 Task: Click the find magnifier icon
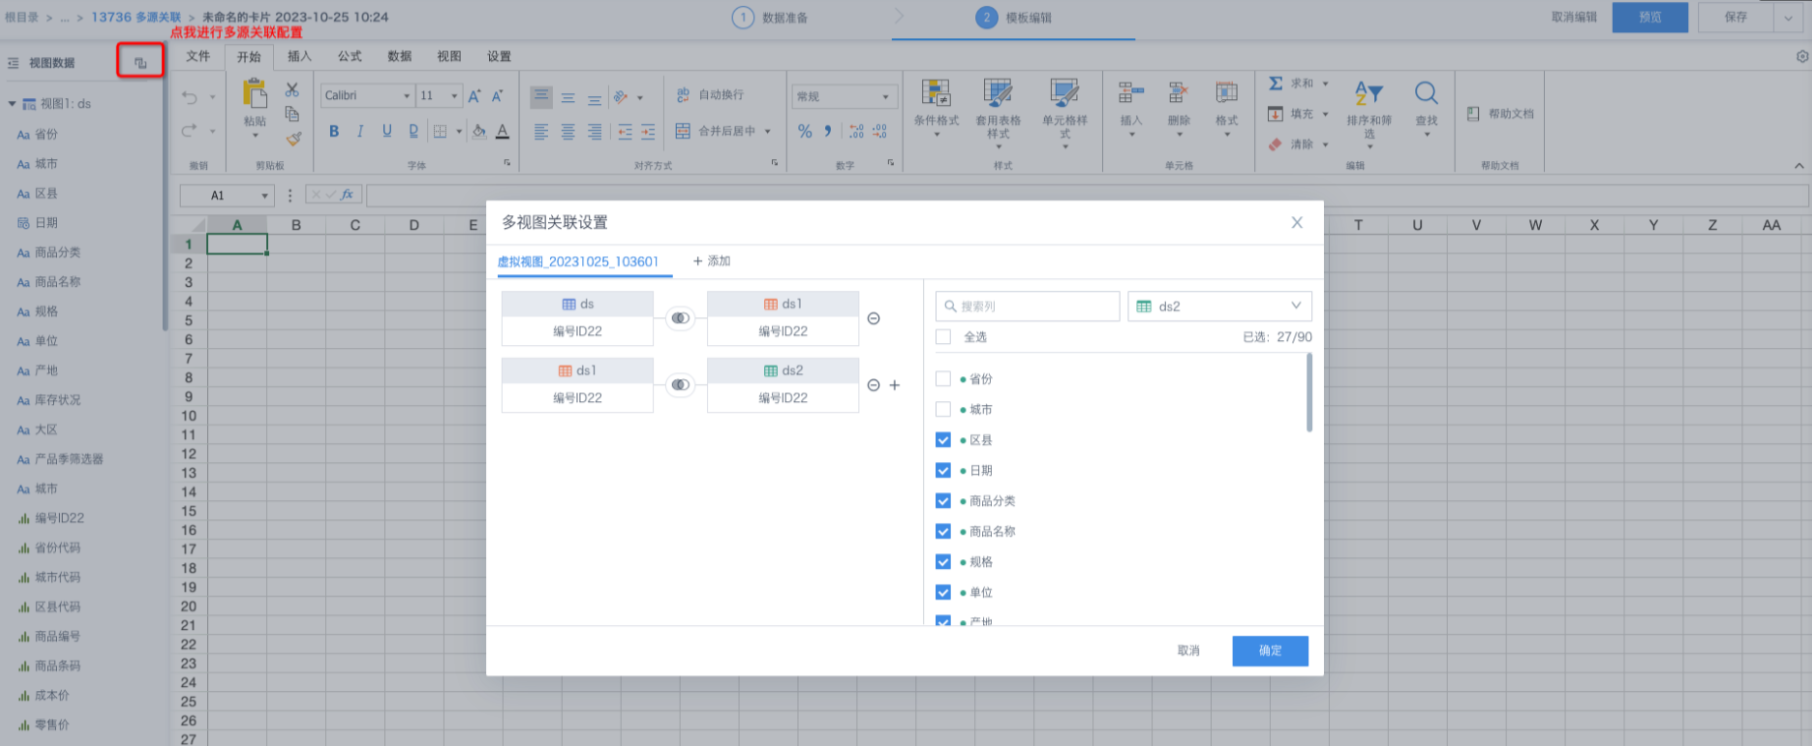point(1427,93)
